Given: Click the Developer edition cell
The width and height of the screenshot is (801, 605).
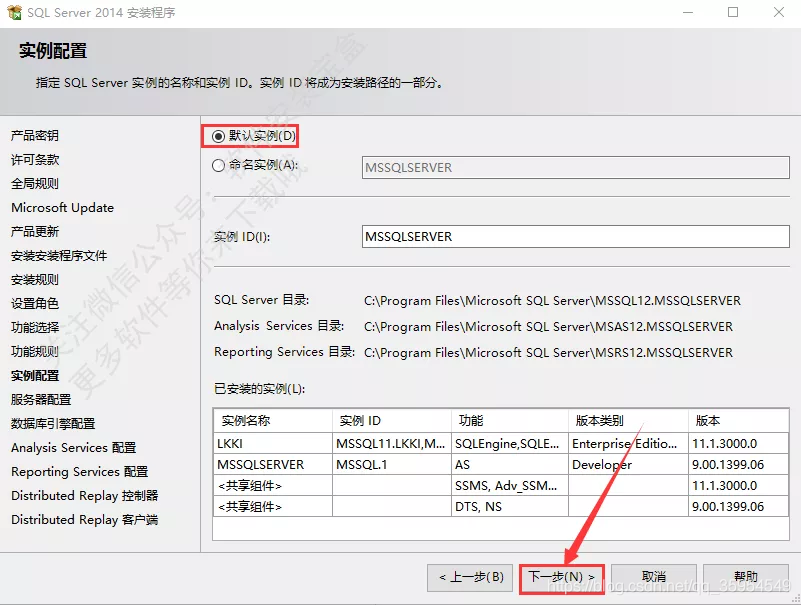Looking at the screenshot, I should coord(628,464).
